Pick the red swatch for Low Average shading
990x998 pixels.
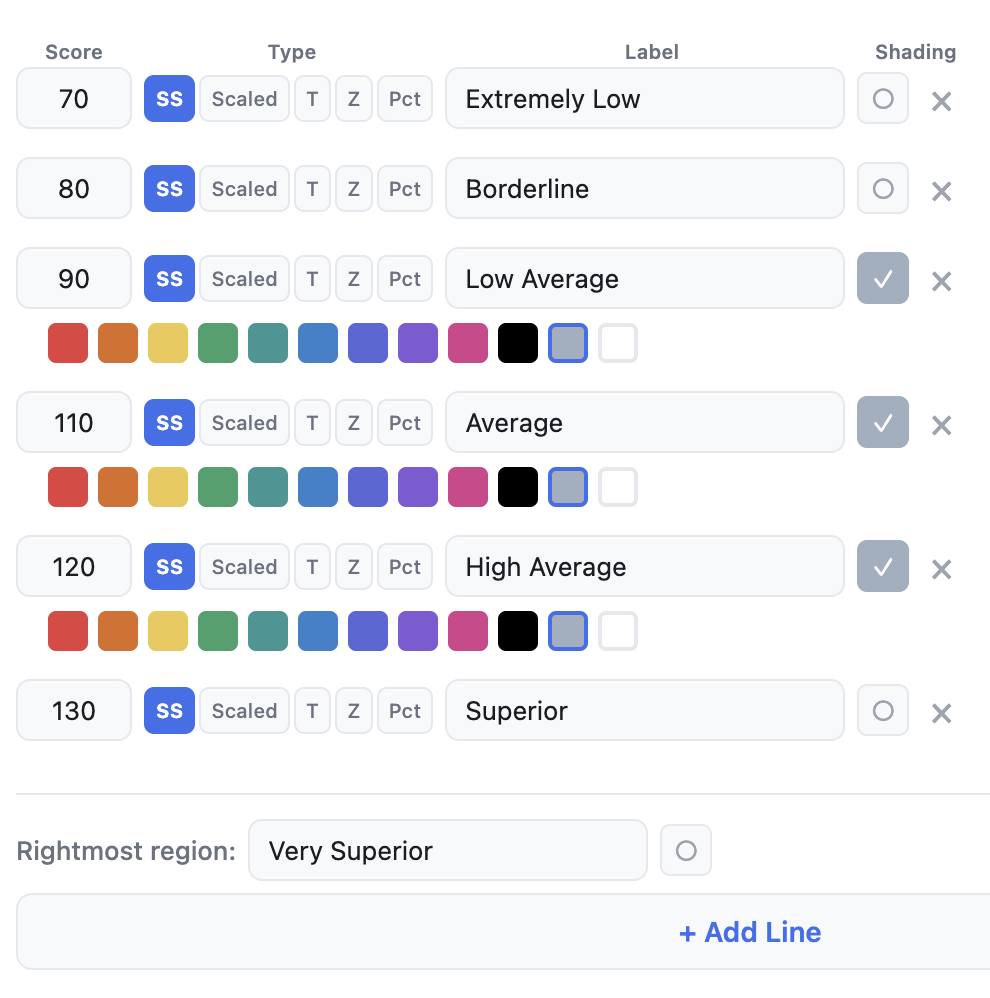coord(67,342)
